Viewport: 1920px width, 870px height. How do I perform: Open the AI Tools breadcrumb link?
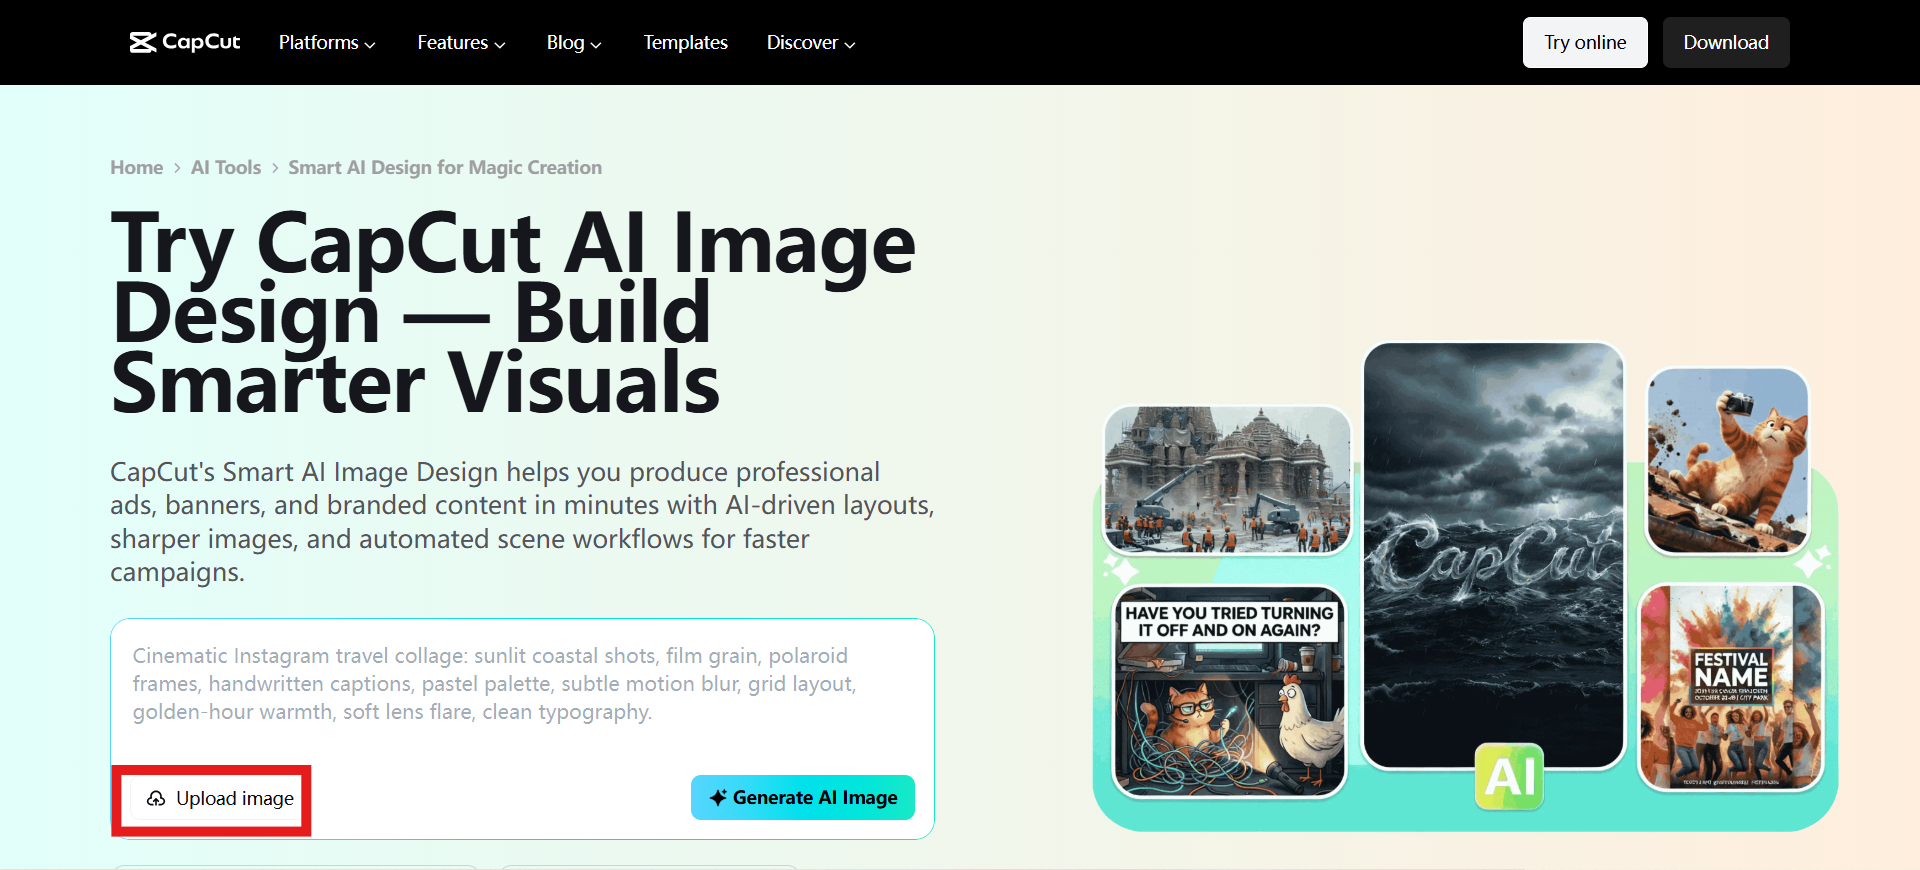[x=226, y=167]
